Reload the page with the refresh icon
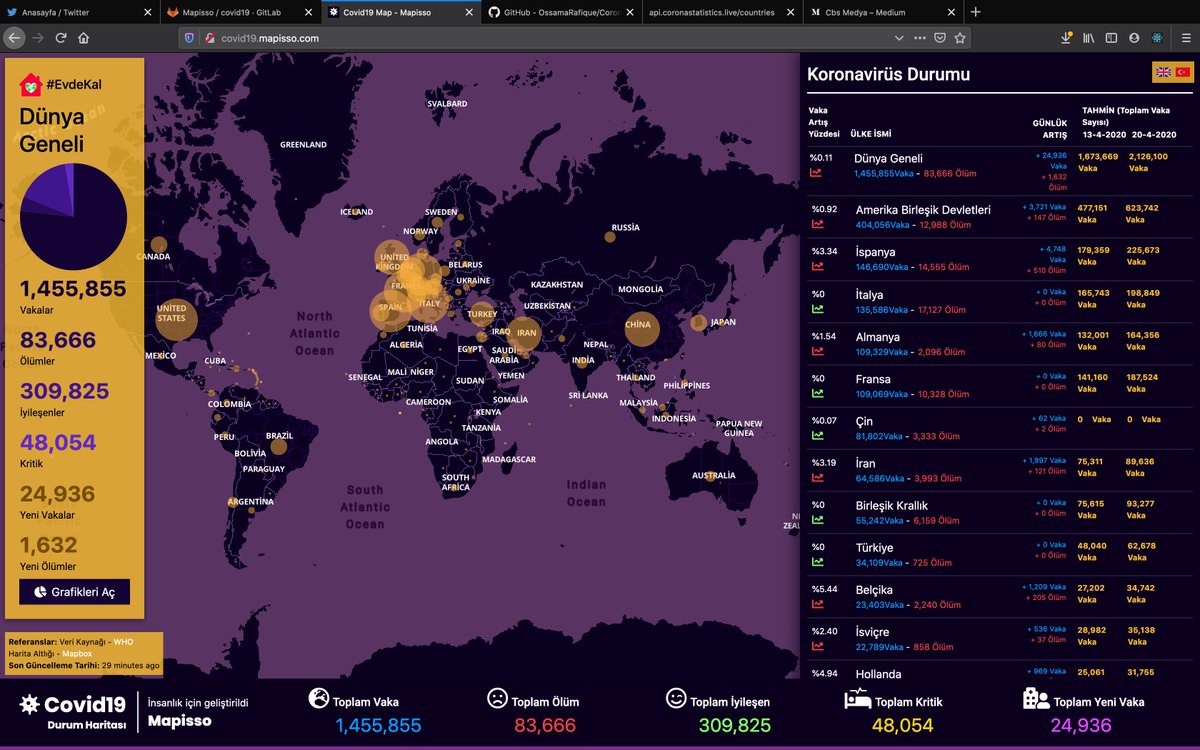 [x=61, y=38]
